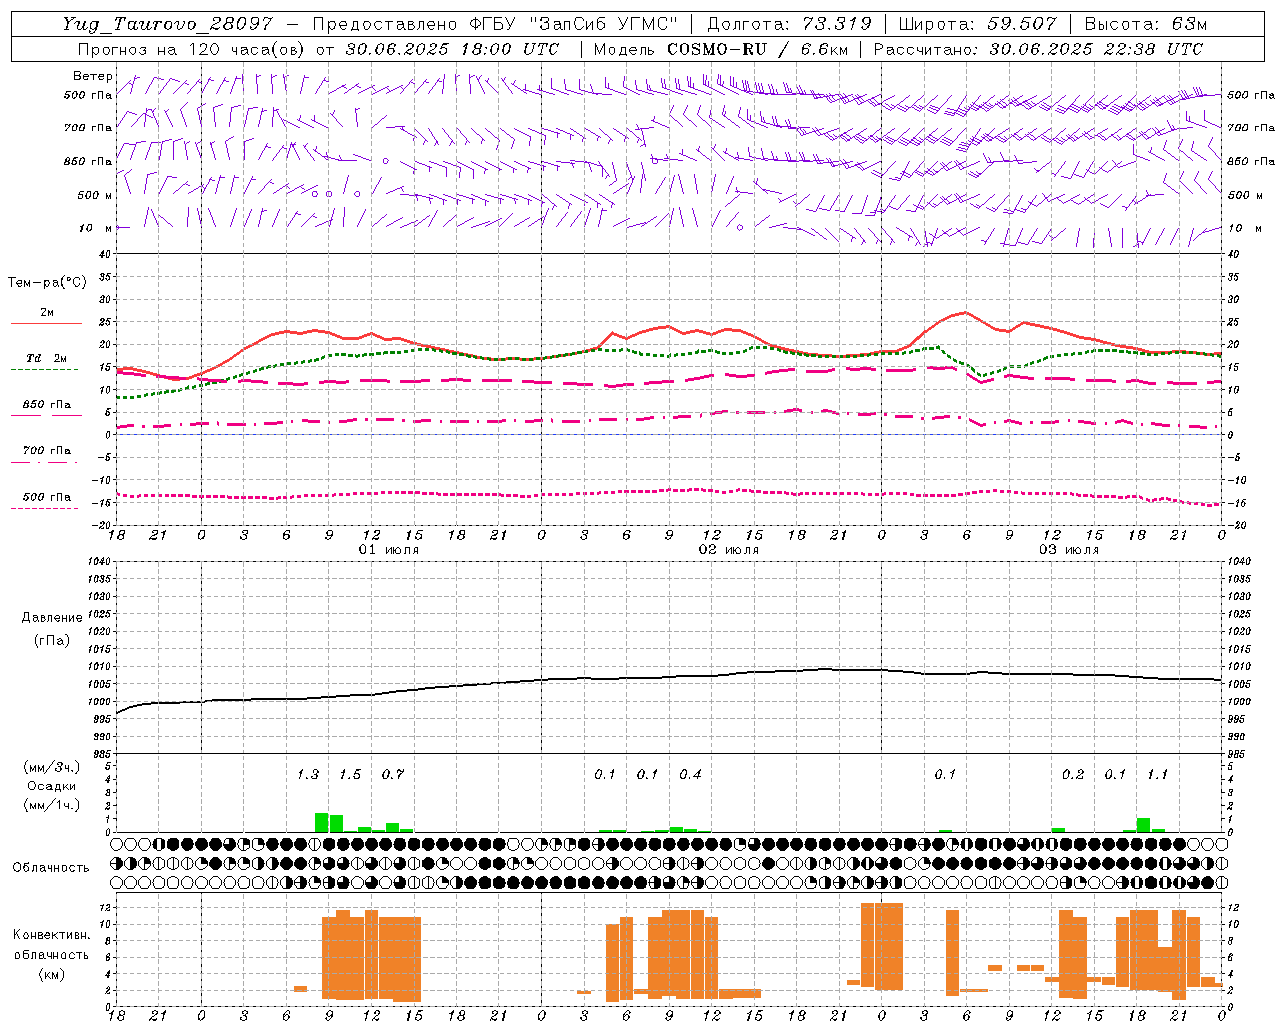Click the 01 июля date label

pos(389,550)
